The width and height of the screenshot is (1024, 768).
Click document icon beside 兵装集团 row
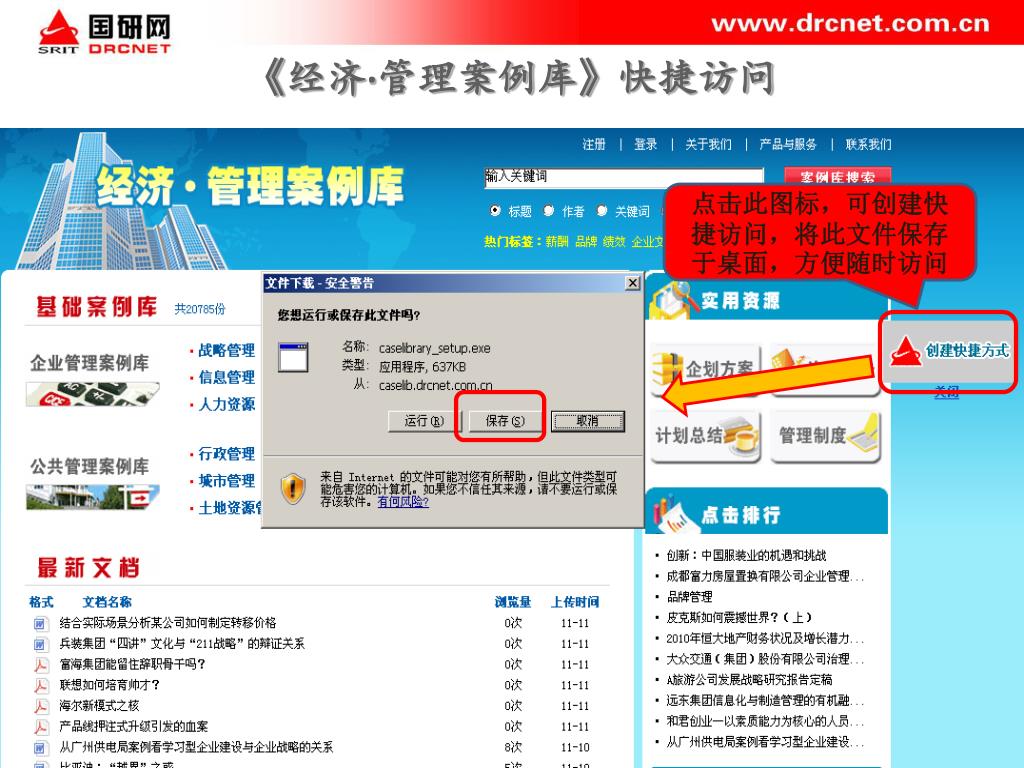pyautogui.click(x=40, y=645)
